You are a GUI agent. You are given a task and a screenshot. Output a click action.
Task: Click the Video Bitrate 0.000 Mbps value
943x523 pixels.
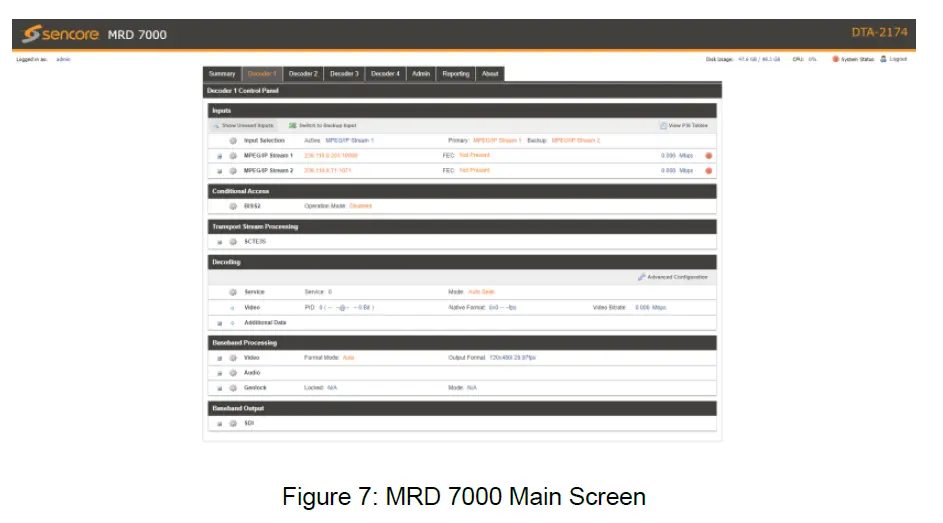tap(651, 308)
